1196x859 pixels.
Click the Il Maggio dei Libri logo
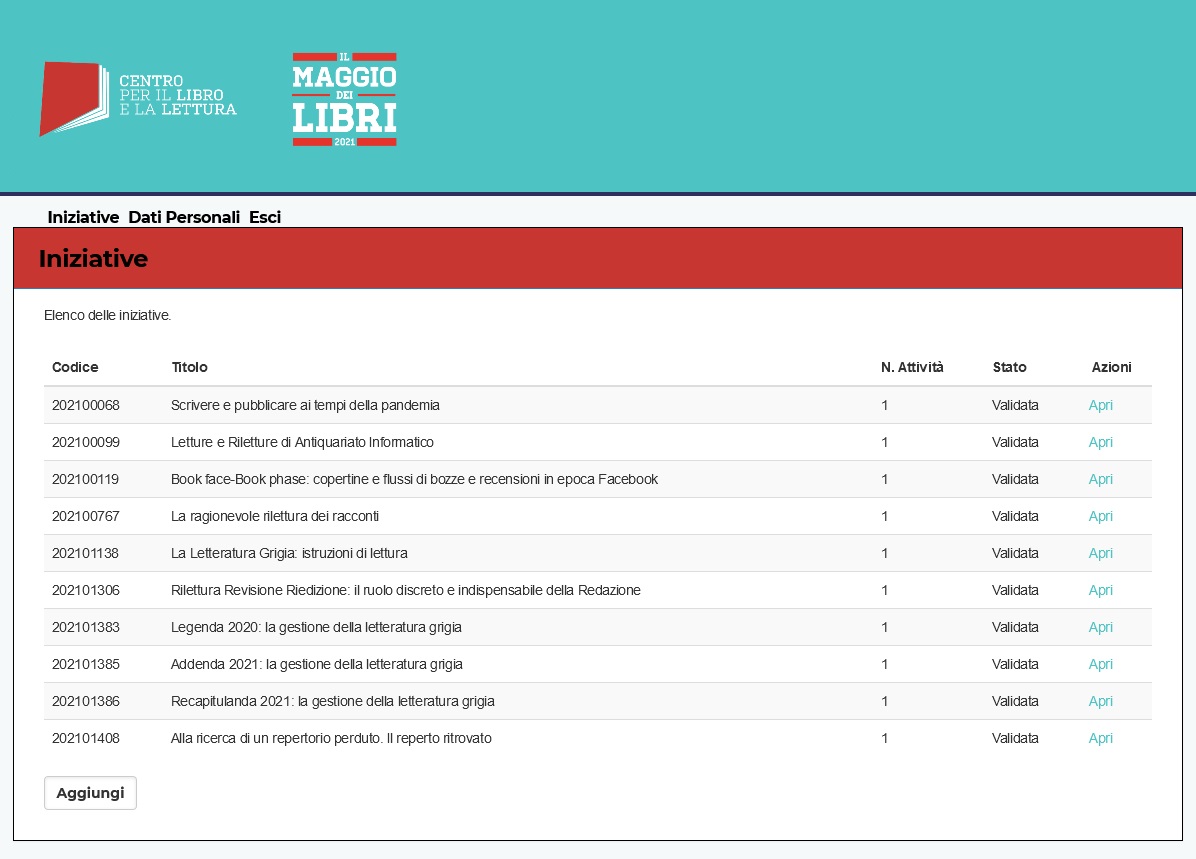[x=344, y=99]
